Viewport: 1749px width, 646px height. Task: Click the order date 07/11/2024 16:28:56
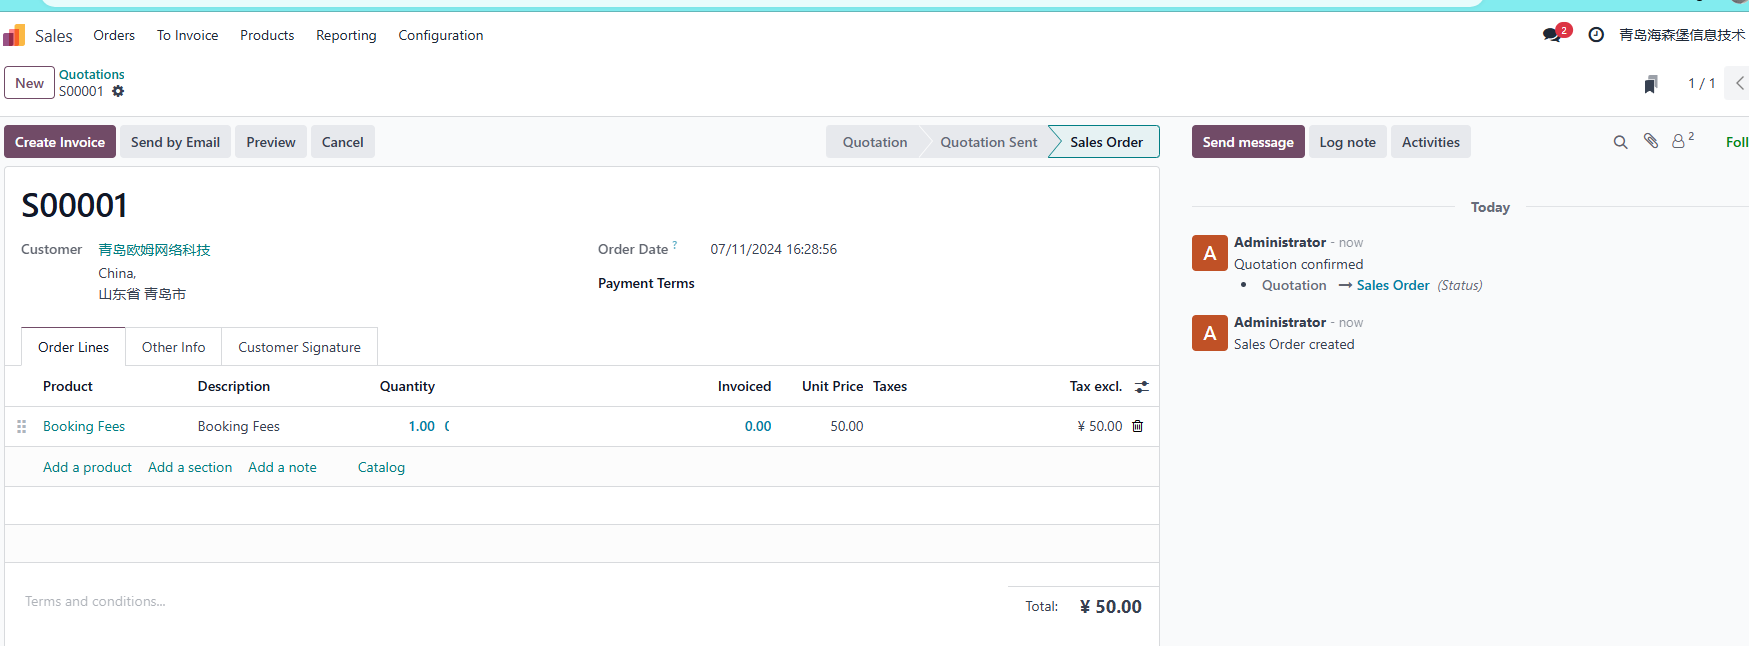(x=773, y=250)
